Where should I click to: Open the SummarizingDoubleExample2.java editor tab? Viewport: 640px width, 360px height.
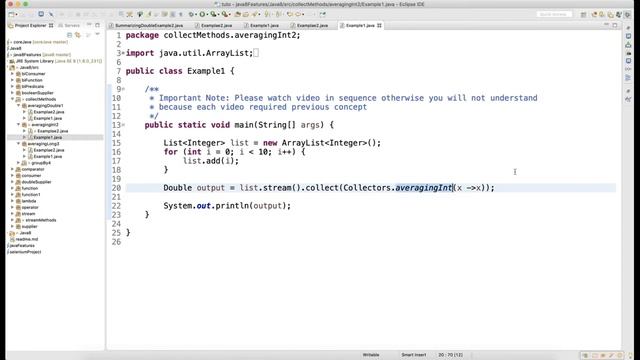[x=149, y=25]
